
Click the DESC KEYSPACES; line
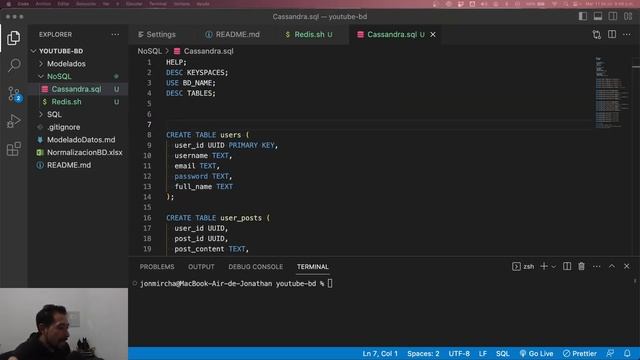pyautogui.click(x=197, y=73)
